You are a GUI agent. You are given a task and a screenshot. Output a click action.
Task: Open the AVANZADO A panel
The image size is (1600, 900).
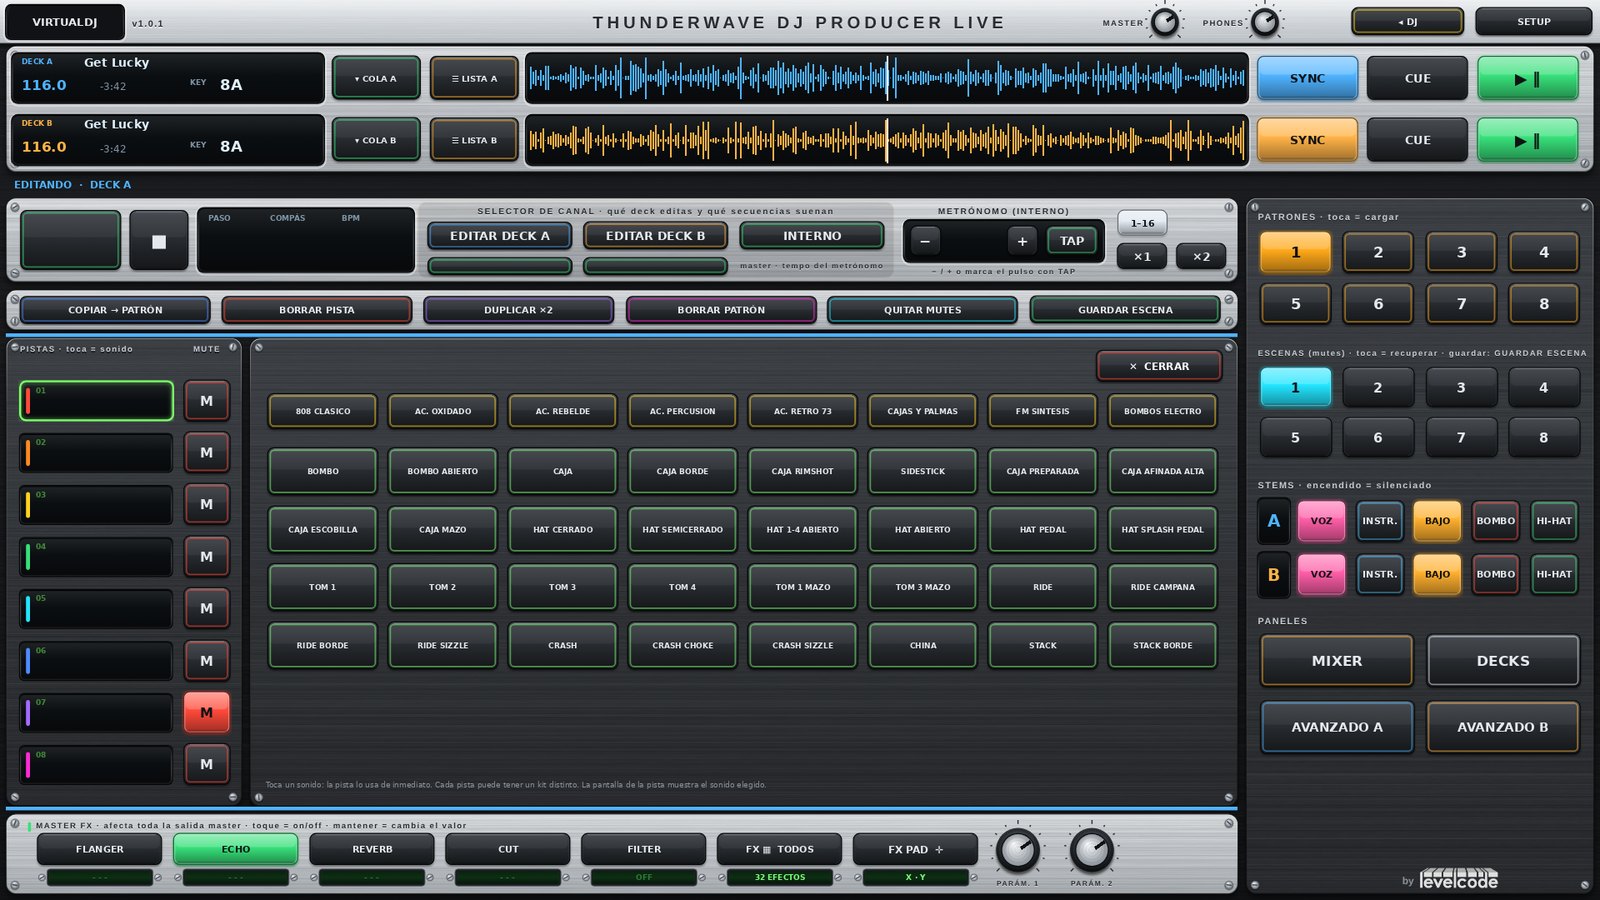tap(1337, 727)
